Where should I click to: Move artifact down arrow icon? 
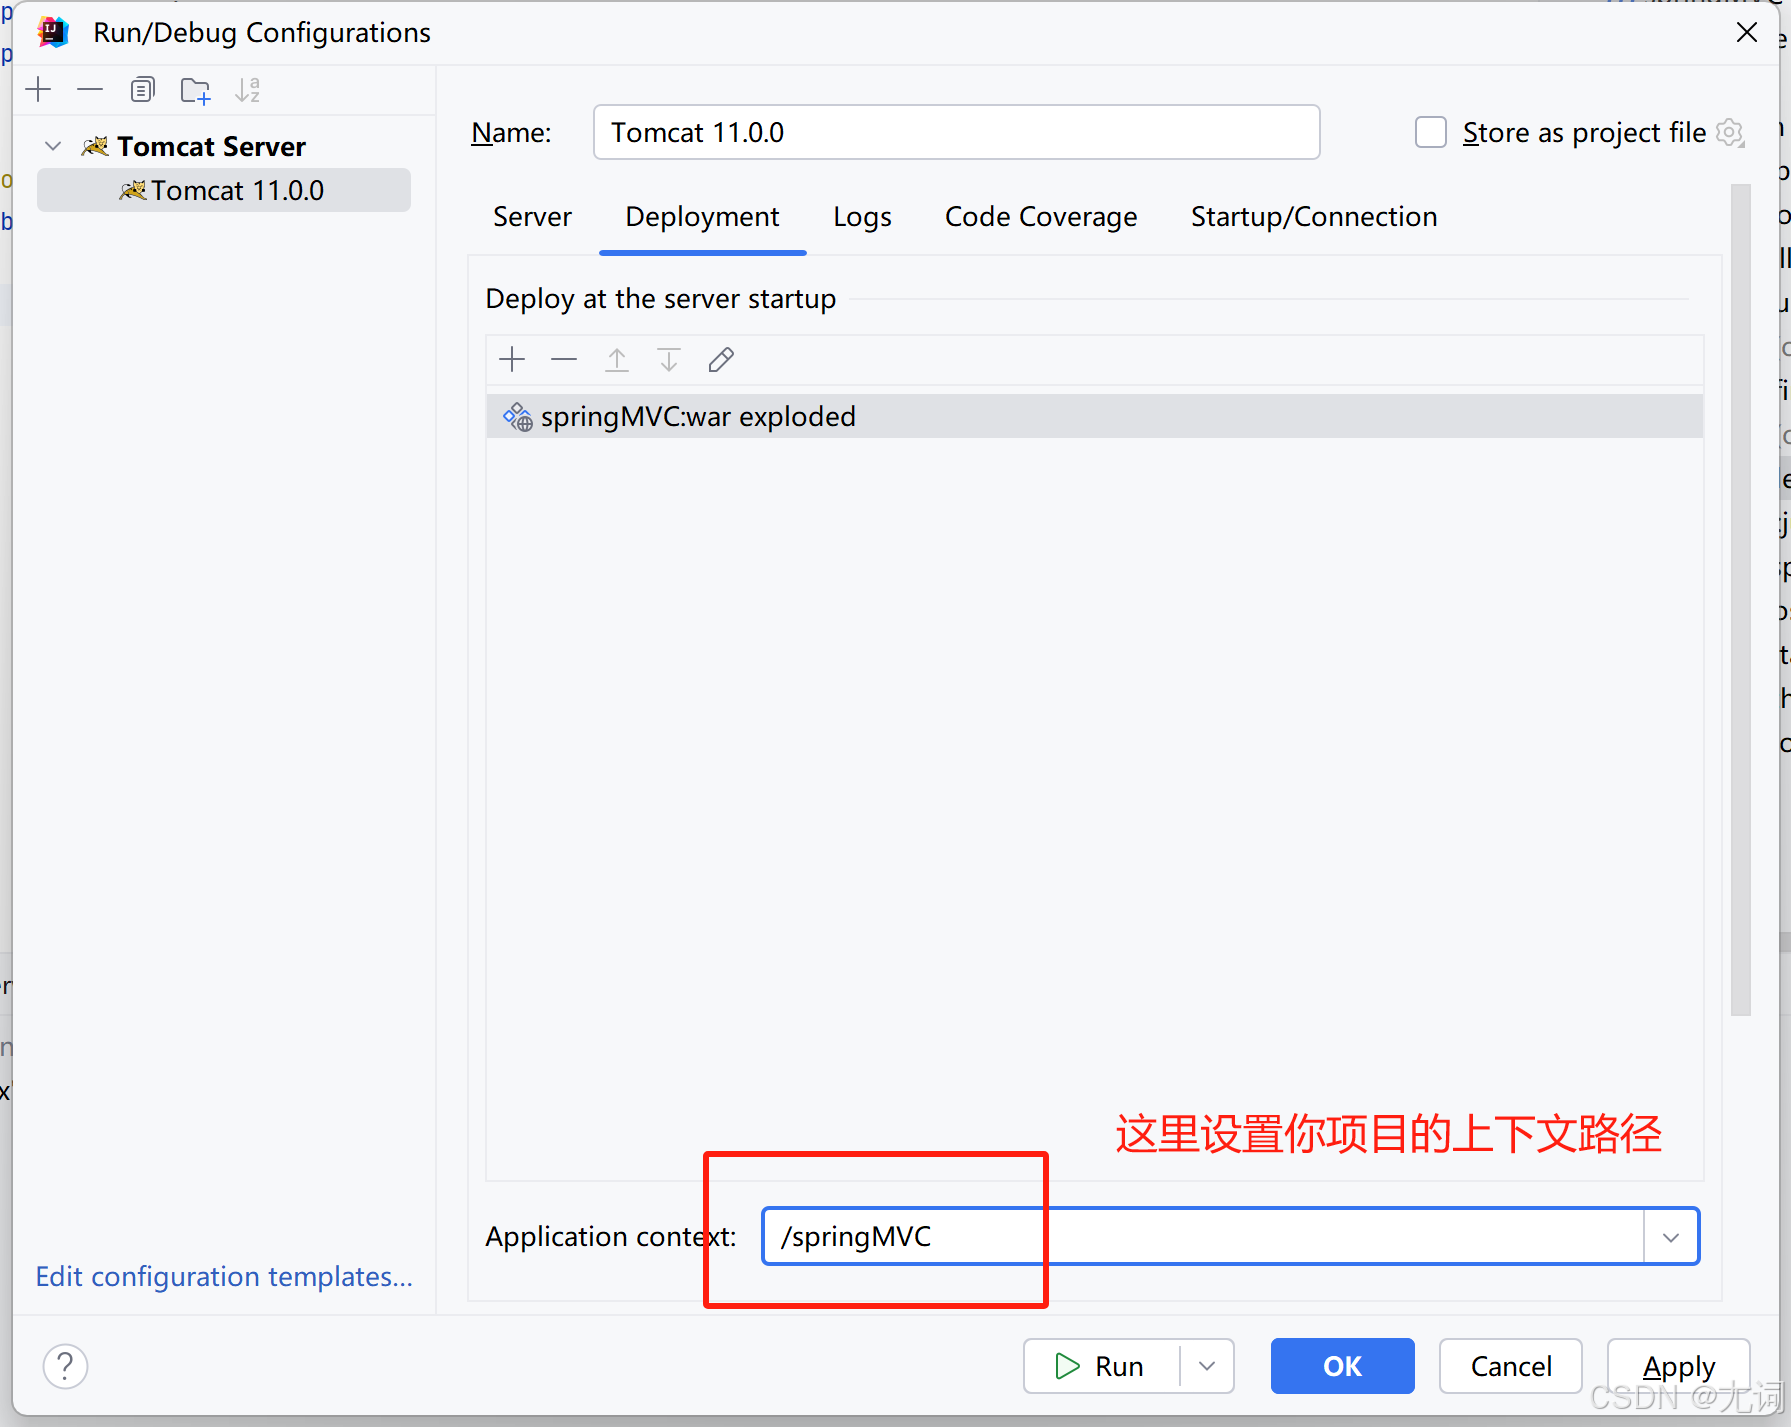(x=669, y=360)
